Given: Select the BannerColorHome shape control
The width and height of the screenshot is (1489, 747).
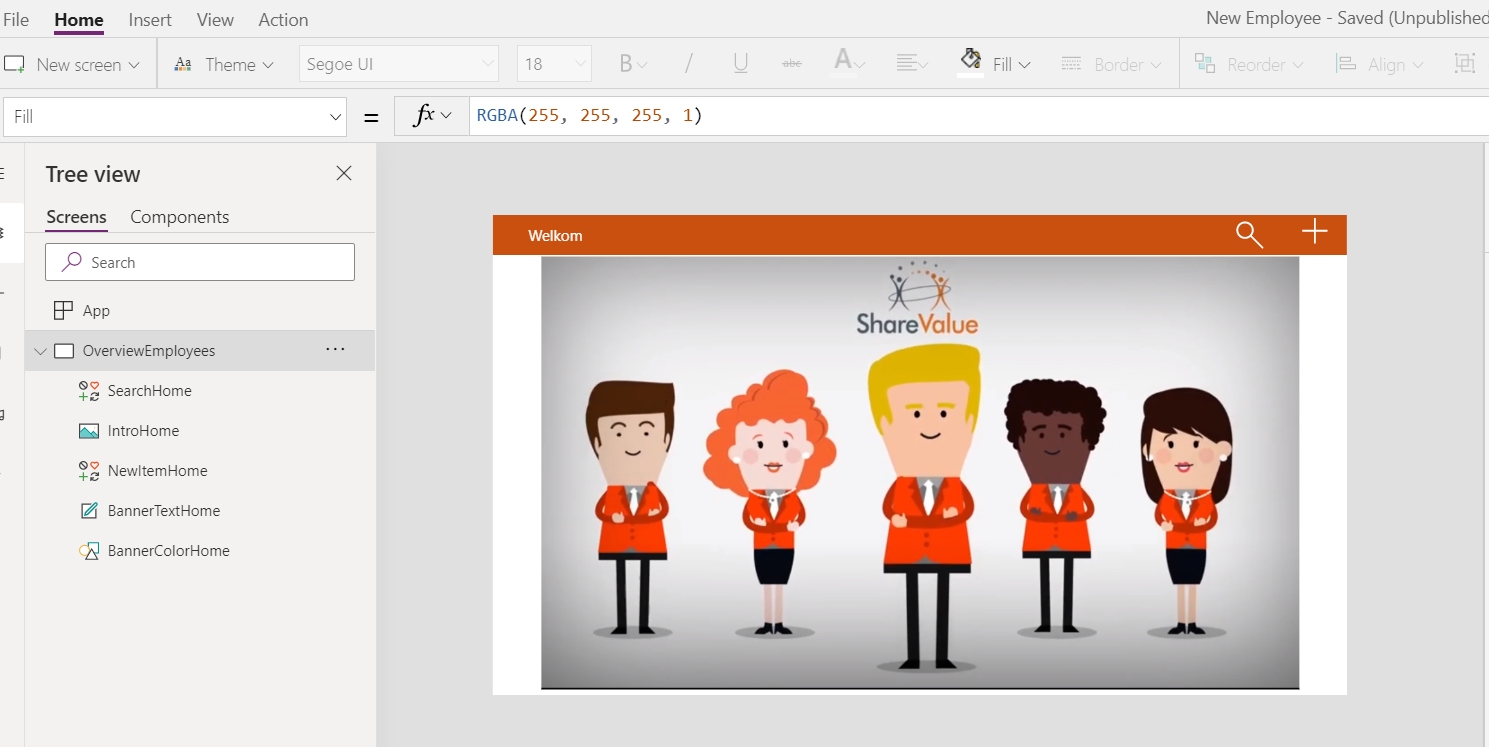Looking at the screenshot, I should click(169, 551).
